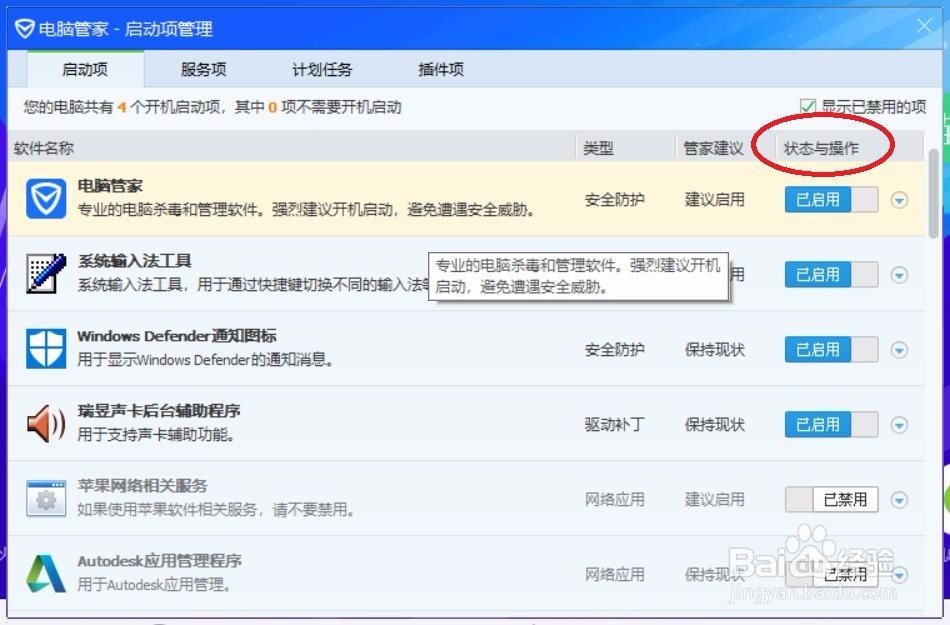Click the 瑞昱声卡 speaker icon
Image resolution: width=950 pixels, height=625 pixels.
click(46, 424)
